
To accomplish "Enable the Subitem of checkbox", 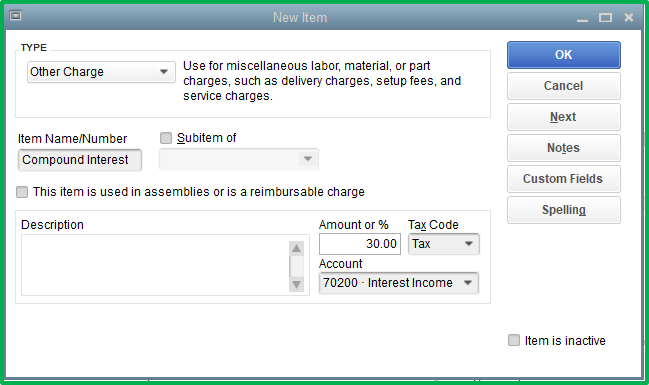I will 166,138.
